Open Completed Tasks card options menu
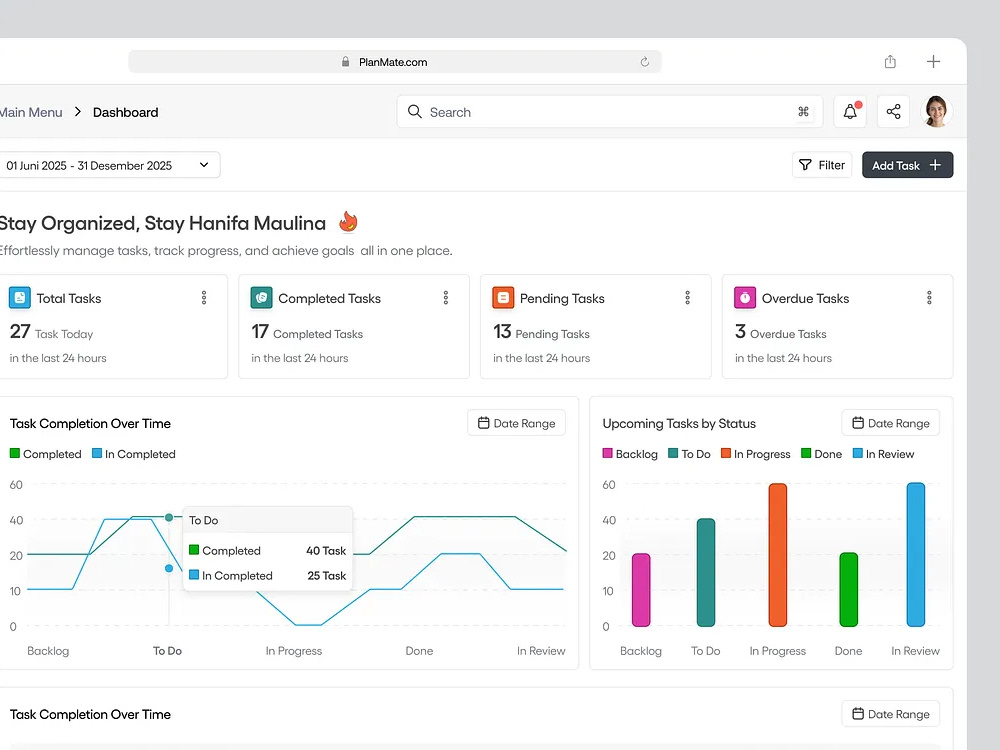This screenshot has height=750, width=1000. click(446, 298)
